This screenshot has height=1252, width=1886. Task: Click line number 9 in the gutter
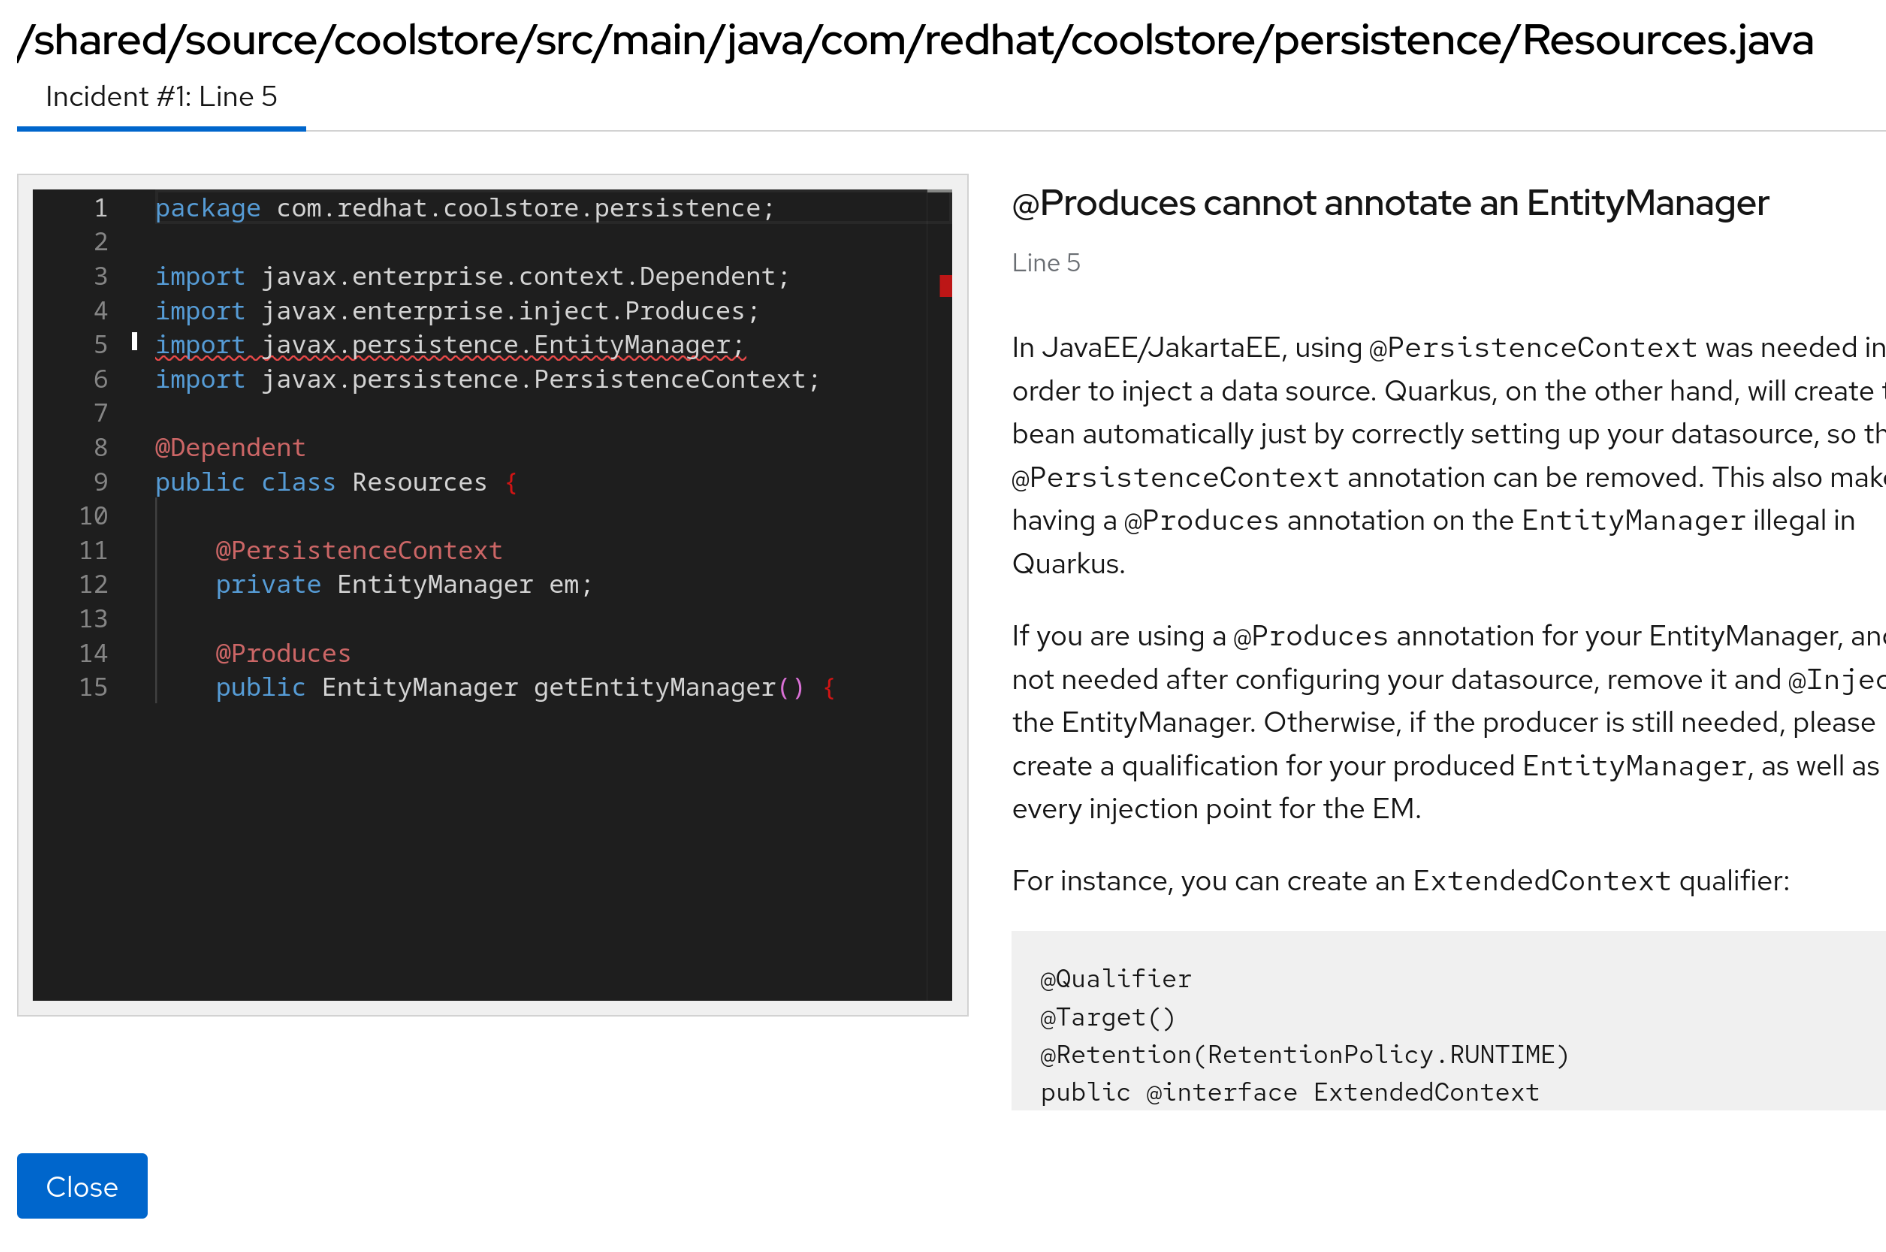[x=100, y=482]
